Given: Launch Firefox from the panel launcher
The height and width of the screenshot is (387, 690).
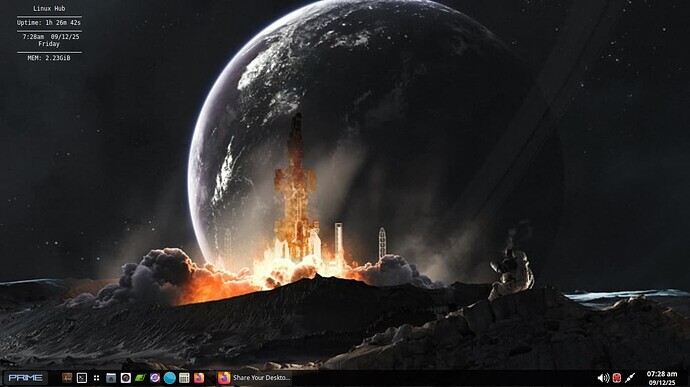Looking at the screenshot, I should (199, 378).
